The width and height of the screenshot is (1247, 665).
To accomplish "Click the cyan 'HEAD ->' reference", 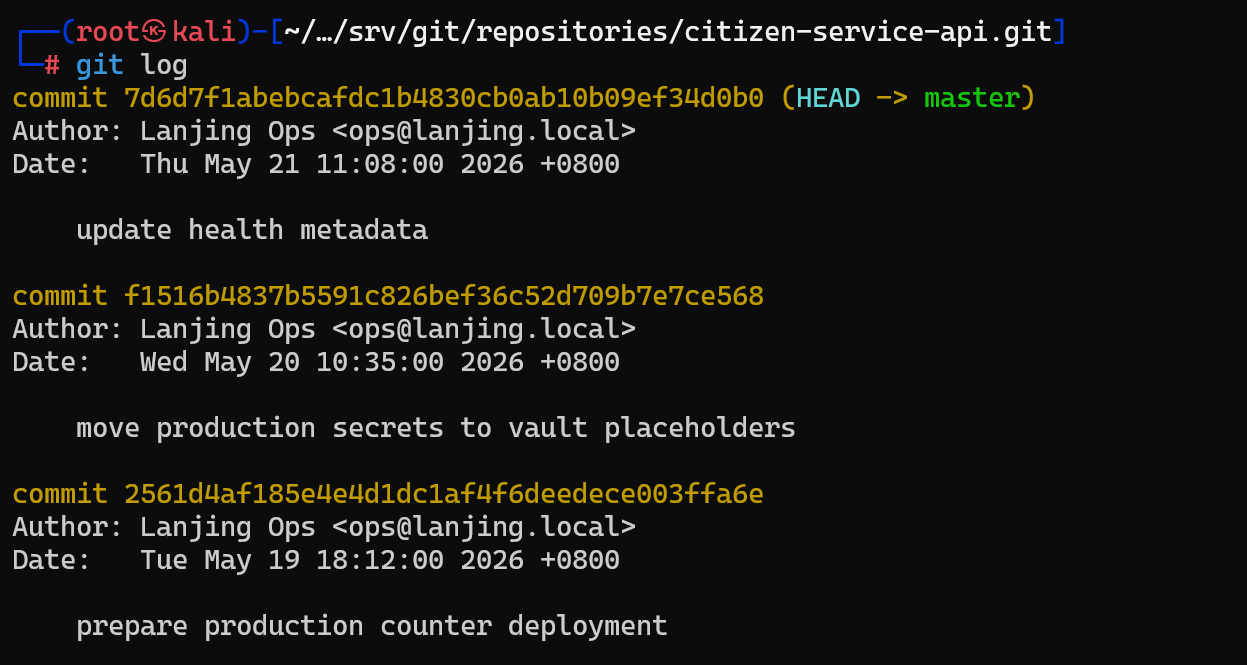I will point(852,98).
